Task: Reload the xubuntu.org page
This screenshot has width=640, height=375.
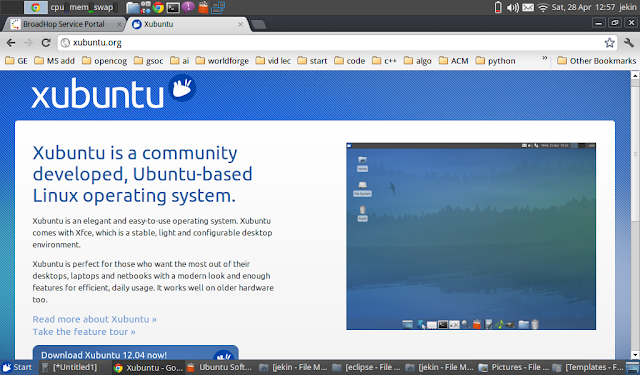Action: [46, 42]
